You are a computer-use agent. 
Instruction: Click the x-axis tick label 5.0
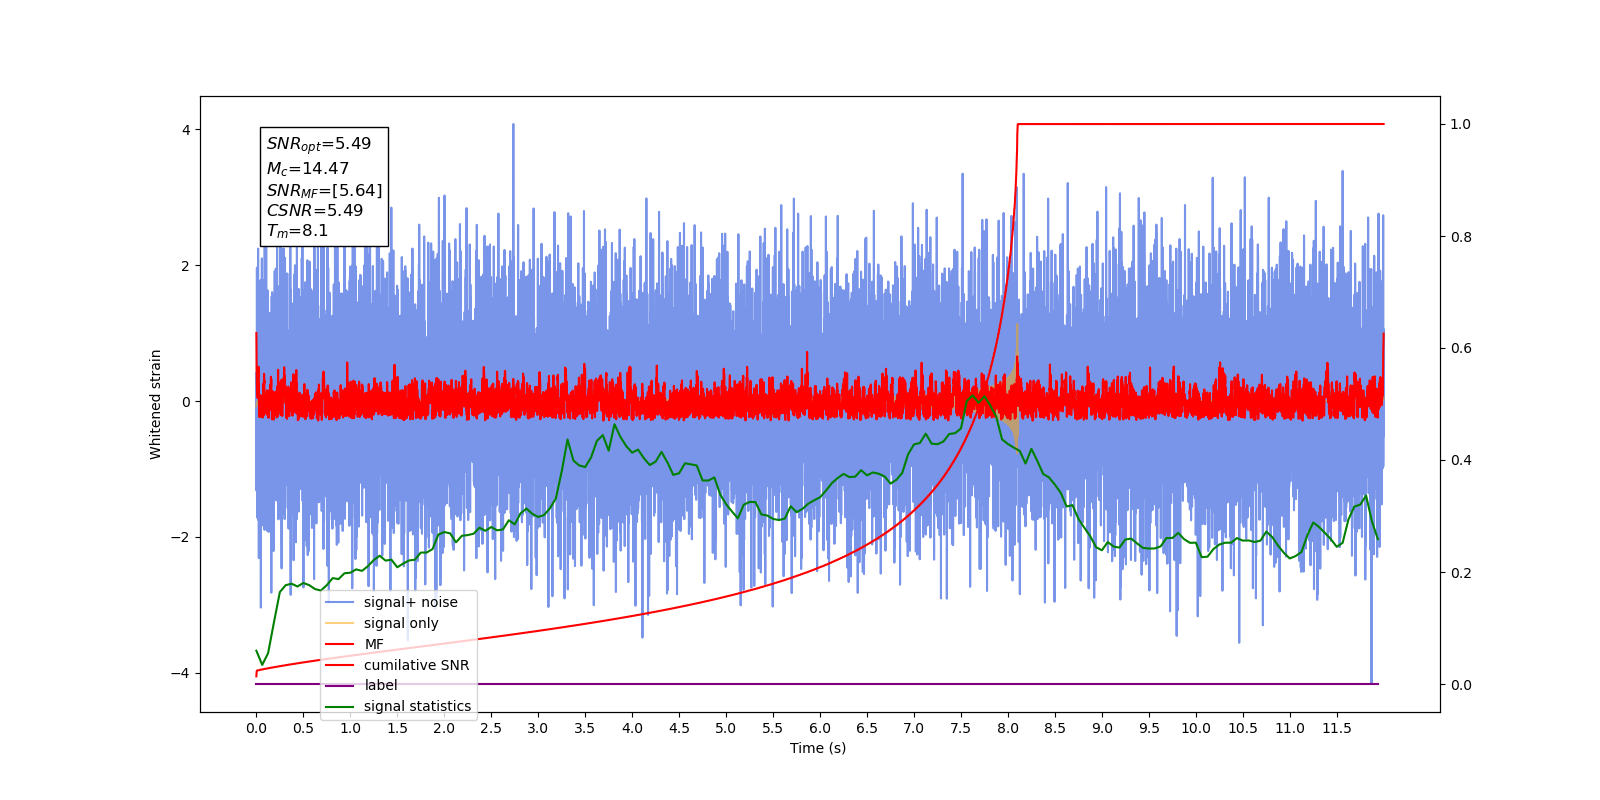[726, 728]
